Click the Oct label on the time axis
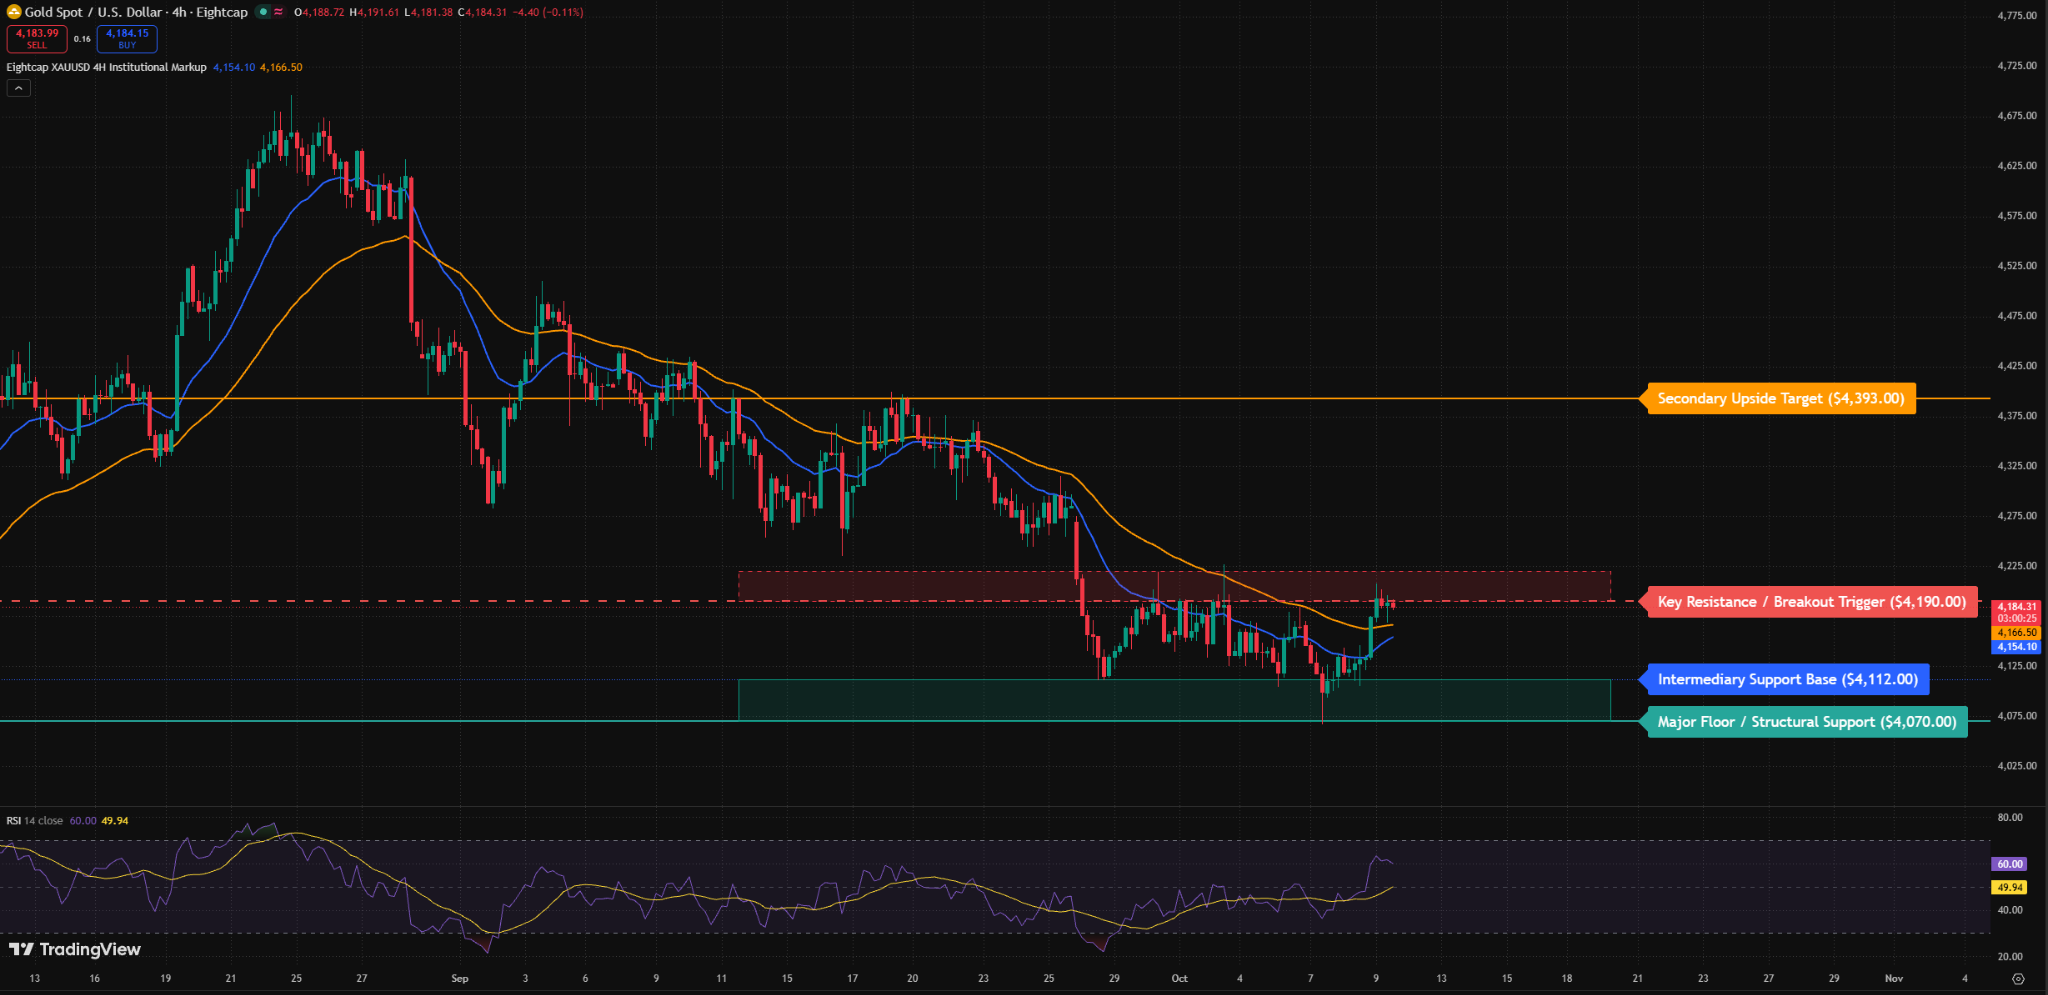 1179,978
